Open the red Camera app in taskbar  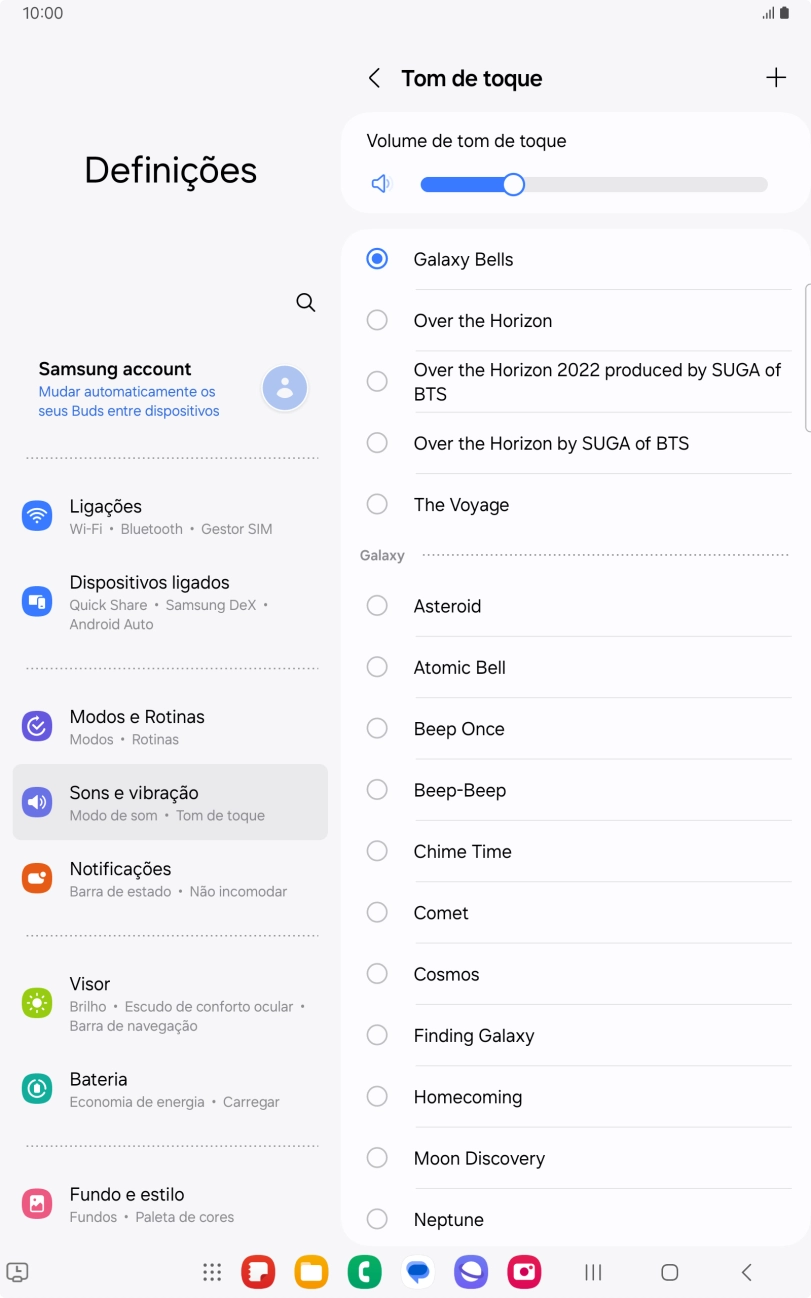point(524,1272)
